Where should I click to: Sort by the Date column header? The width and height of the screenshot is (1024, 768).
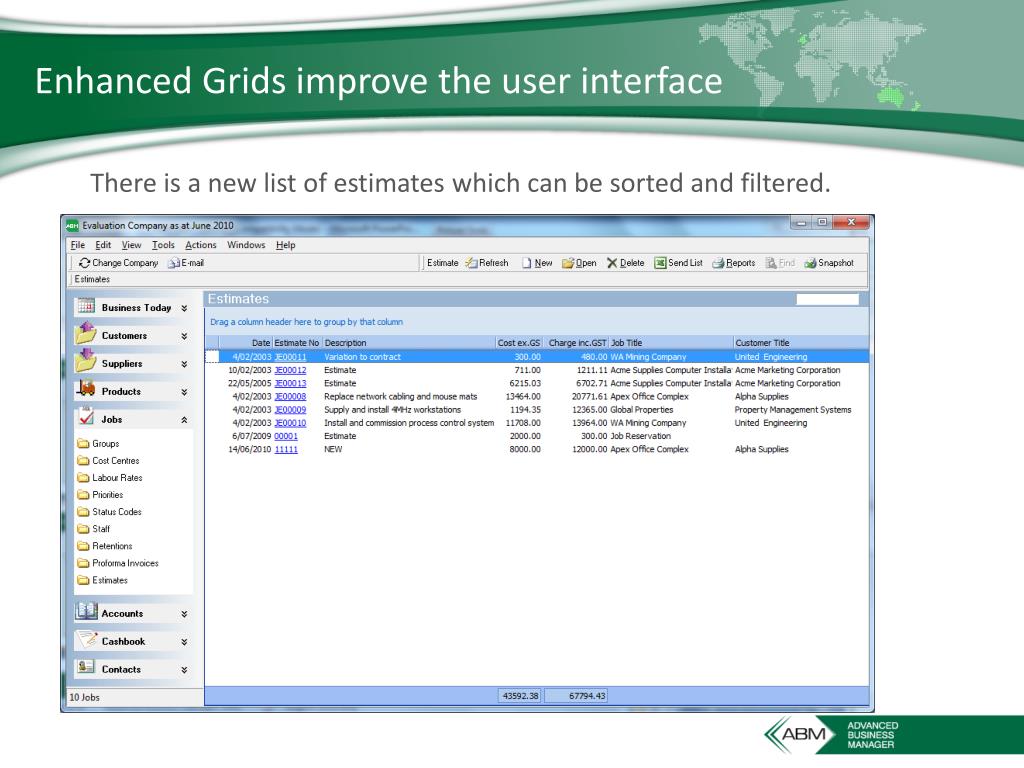[x=245, y=343]
